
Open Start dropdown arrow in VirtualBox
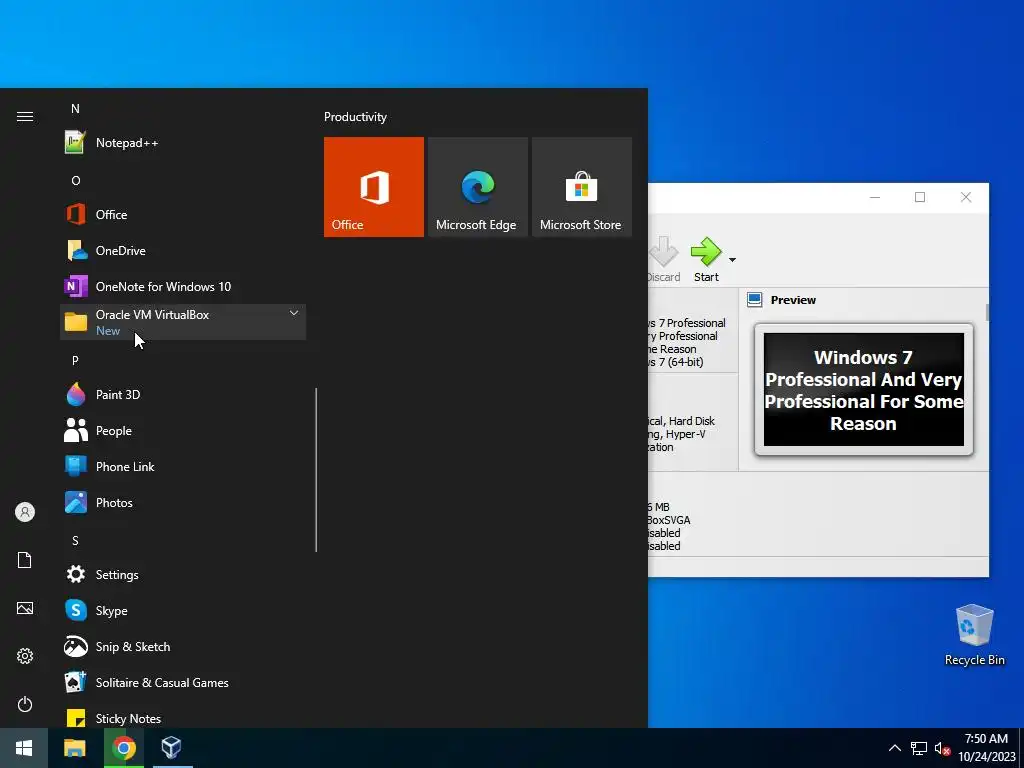click(x=732, y=259)
